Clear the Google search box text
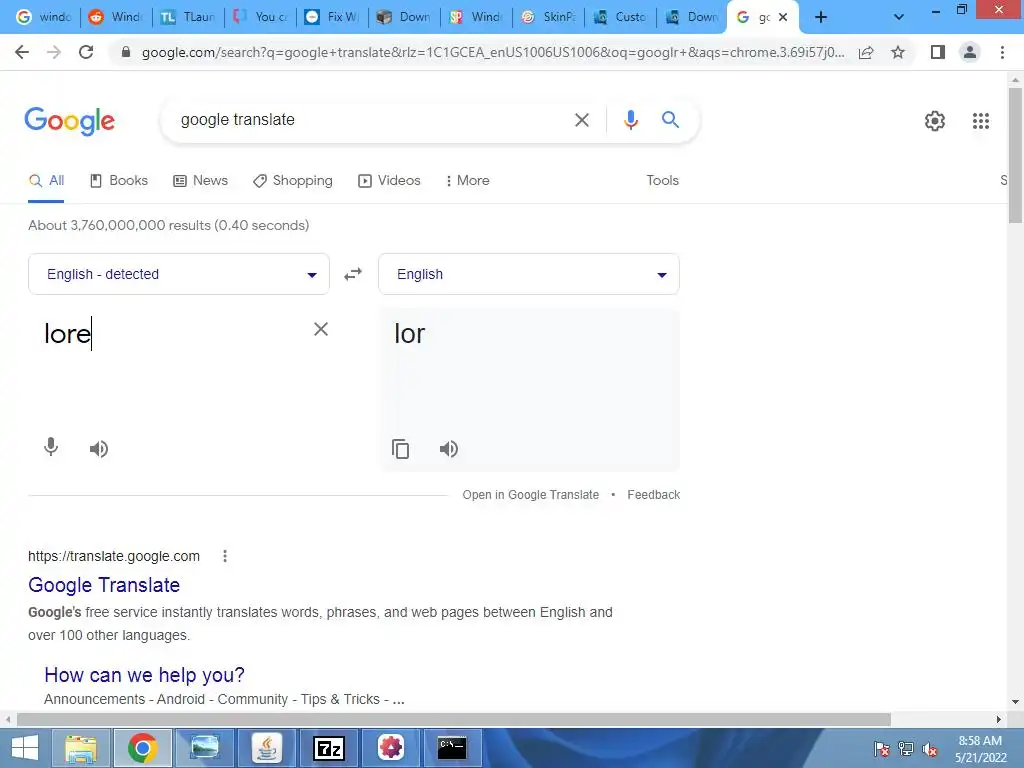1024x768 pixels. click(581, 120)
